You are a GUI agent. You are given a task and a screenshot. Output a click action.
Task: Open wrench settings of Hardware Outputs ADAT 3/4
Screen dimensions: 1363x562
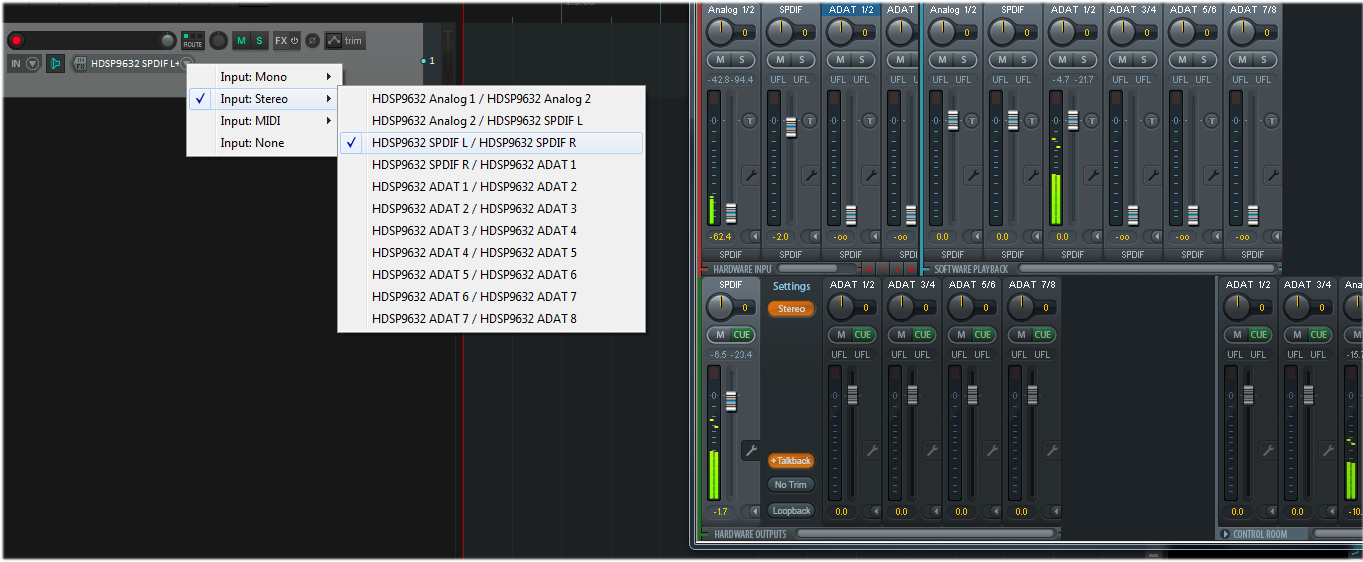click(x=931, y=451)
